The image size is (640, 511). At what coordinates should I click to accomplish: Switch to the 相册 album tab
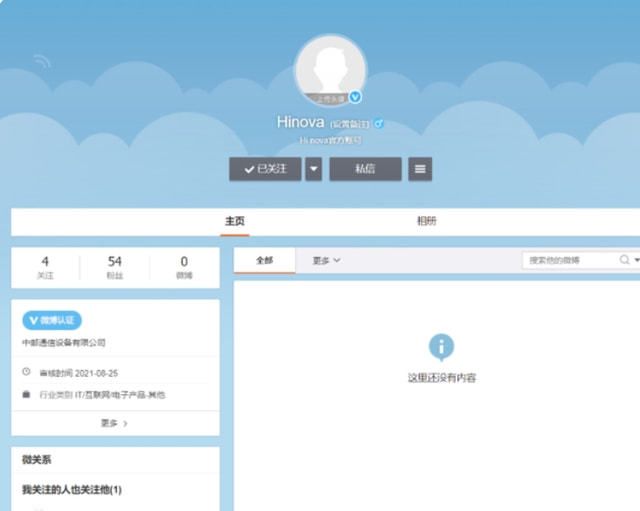pos(427,221)
